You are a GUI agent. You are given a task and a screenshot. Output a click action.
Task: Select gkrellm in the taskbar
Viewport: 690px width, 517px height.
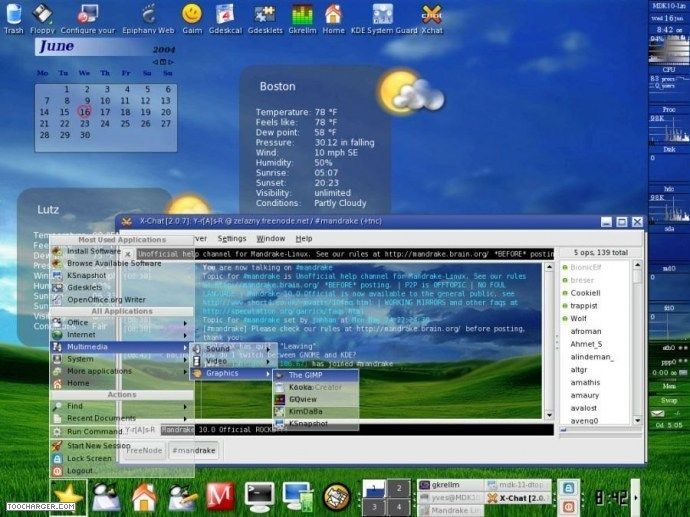tap(450, 485)
